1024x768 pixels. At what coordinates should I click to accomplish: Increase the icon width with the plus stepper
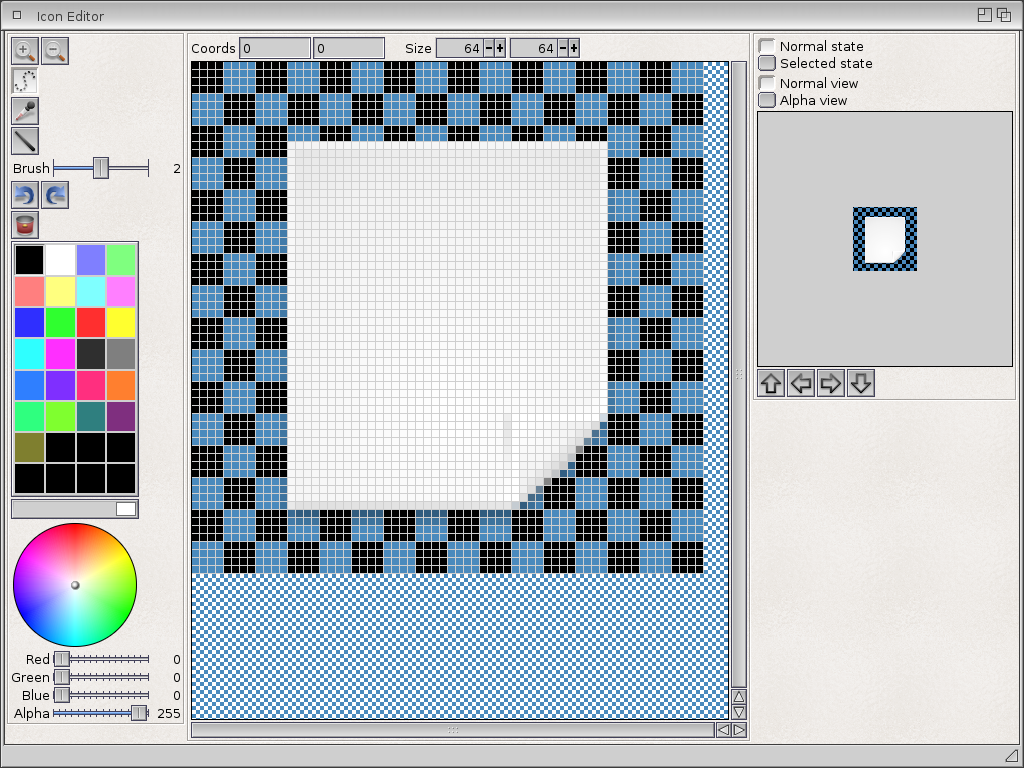coord(500,48)
